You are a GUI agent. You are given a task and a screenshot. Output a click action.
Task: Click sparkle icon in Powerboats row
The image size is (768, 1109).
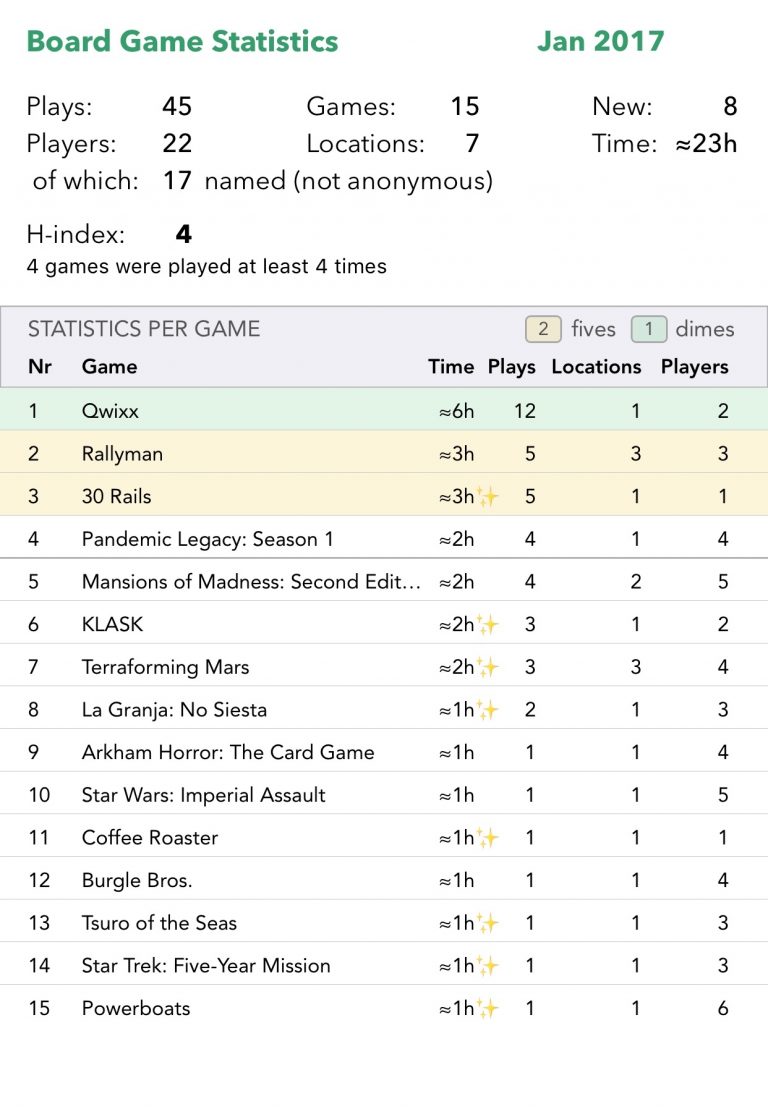(x=487, y=1008)
